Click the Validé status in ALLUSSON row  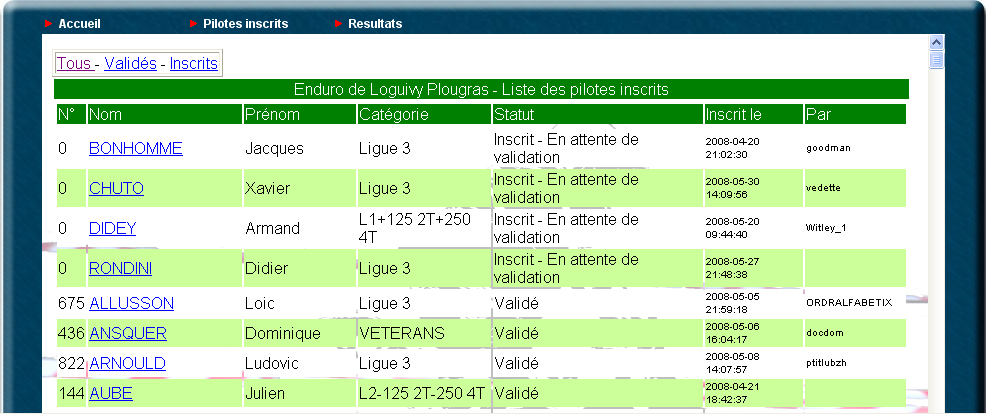pos(516,303)
